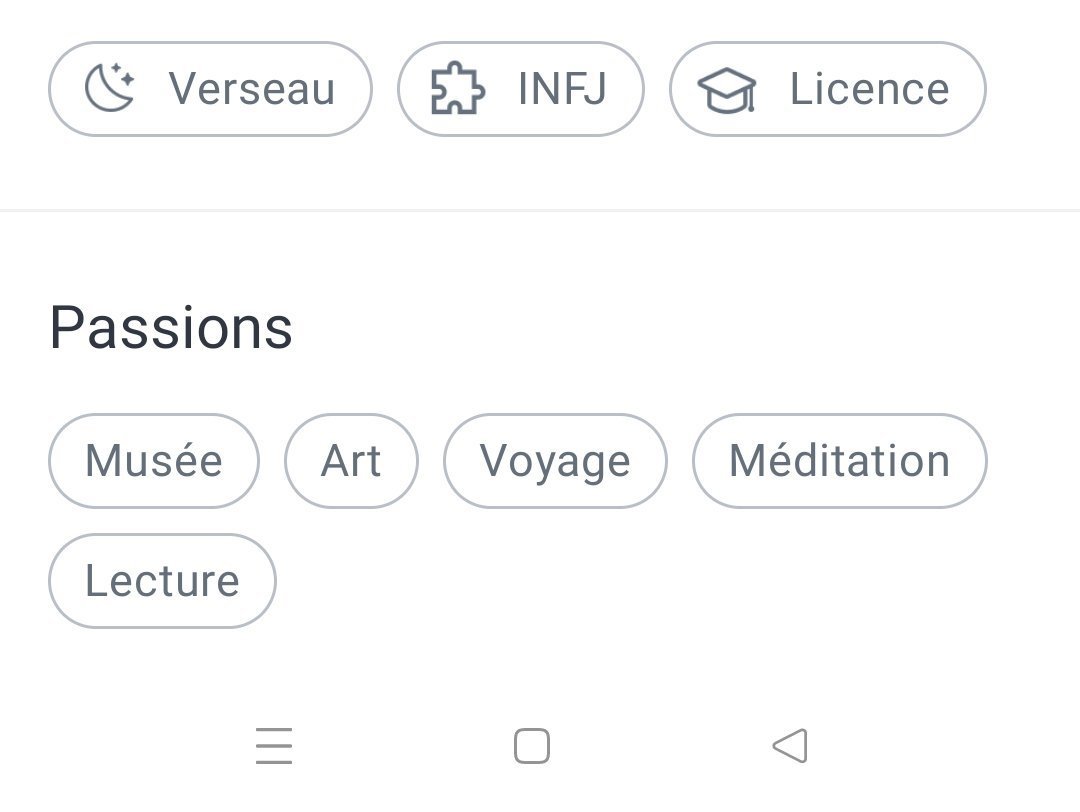Open Android recent apps menu icon
This screenshot has height=812, width=1080.
pos(274,746)
